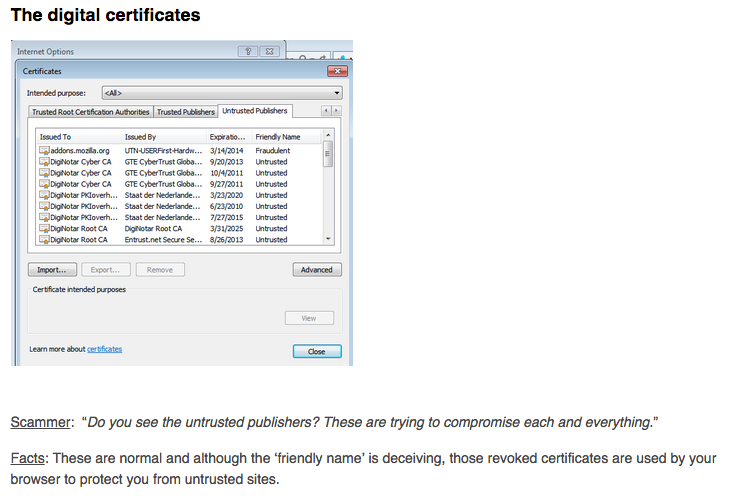Screen dimensions: 729x500
Task: Click the Internet Options help question mark
Action: point(248,52)
